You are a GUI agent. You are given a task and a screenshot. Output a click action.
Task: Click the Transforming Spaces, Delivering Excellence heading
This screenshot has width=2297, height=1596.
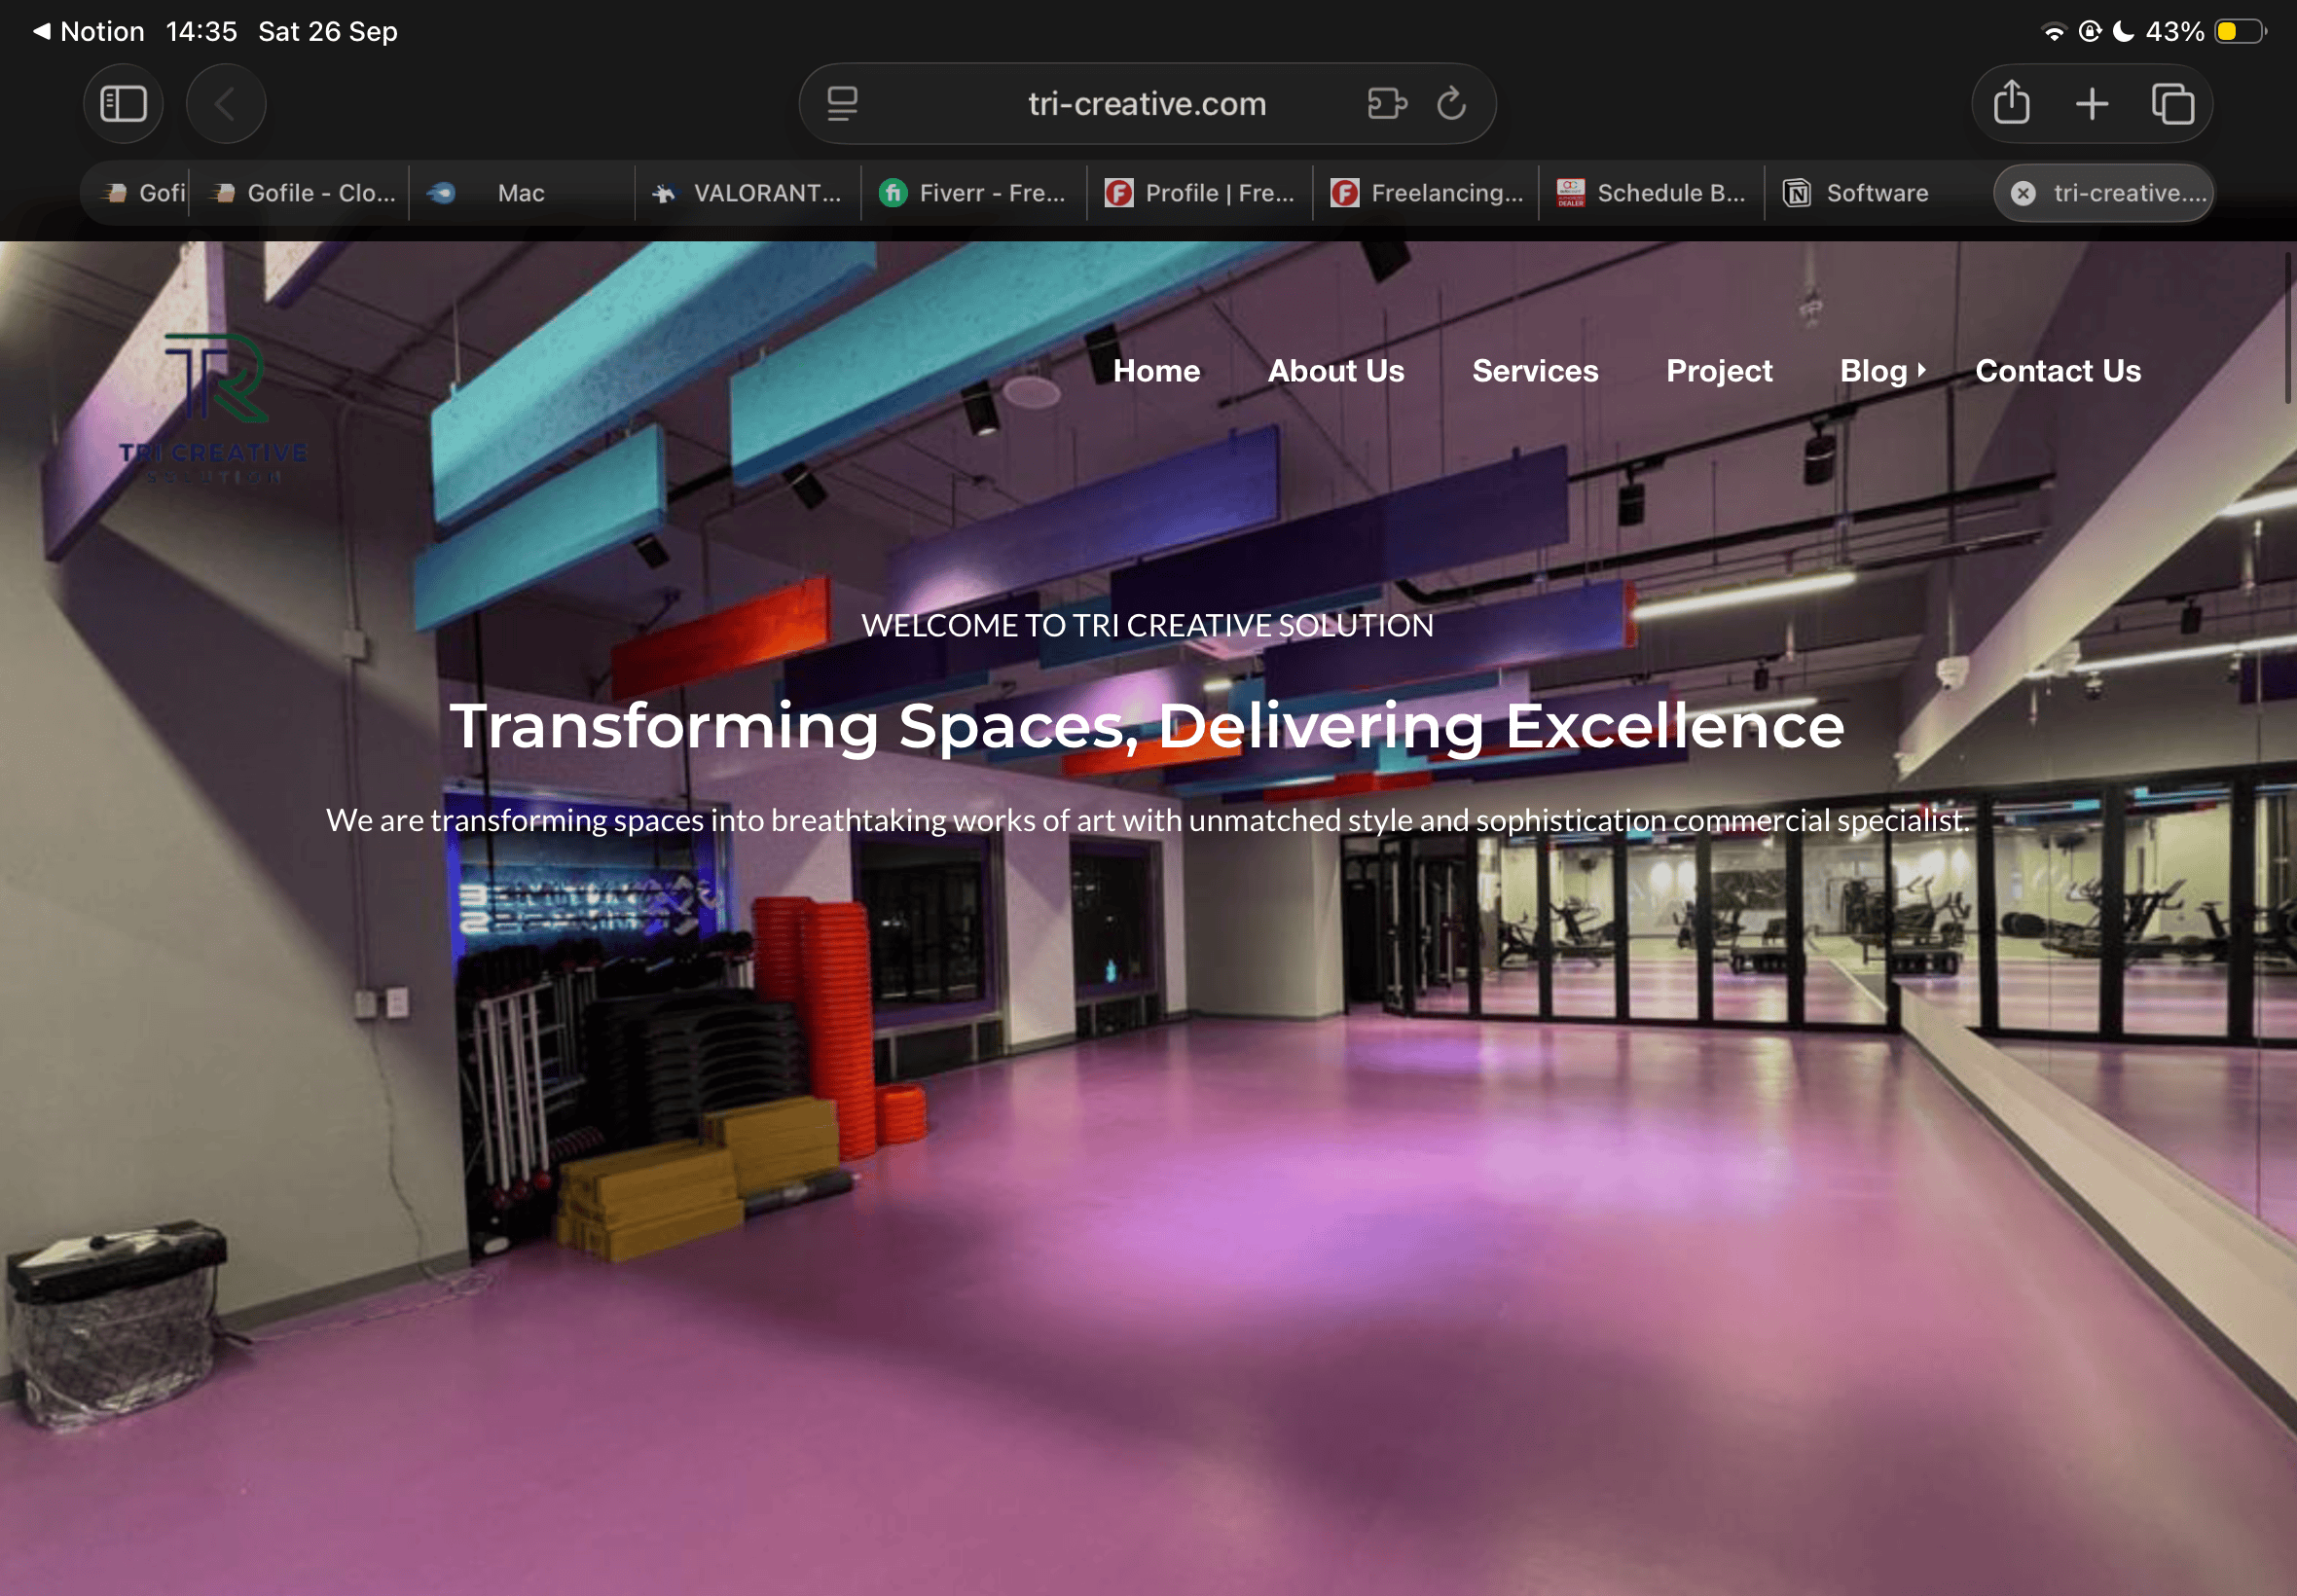[x=1147, y=725]
